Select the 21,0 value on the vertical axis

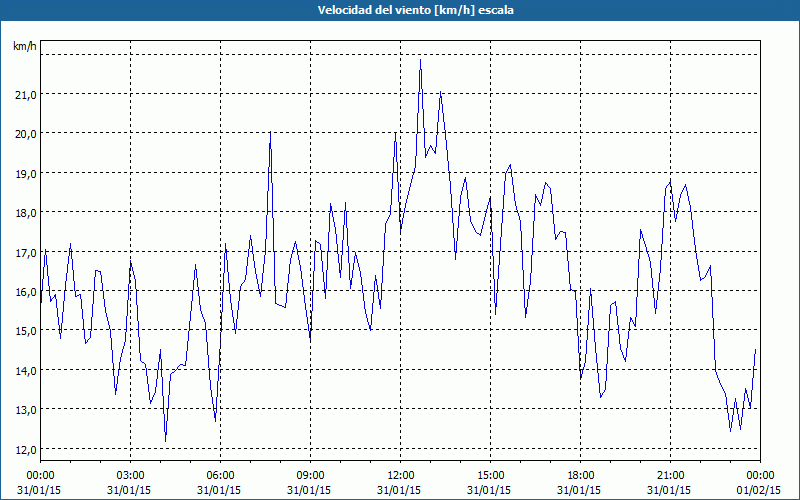pos(25,94)
